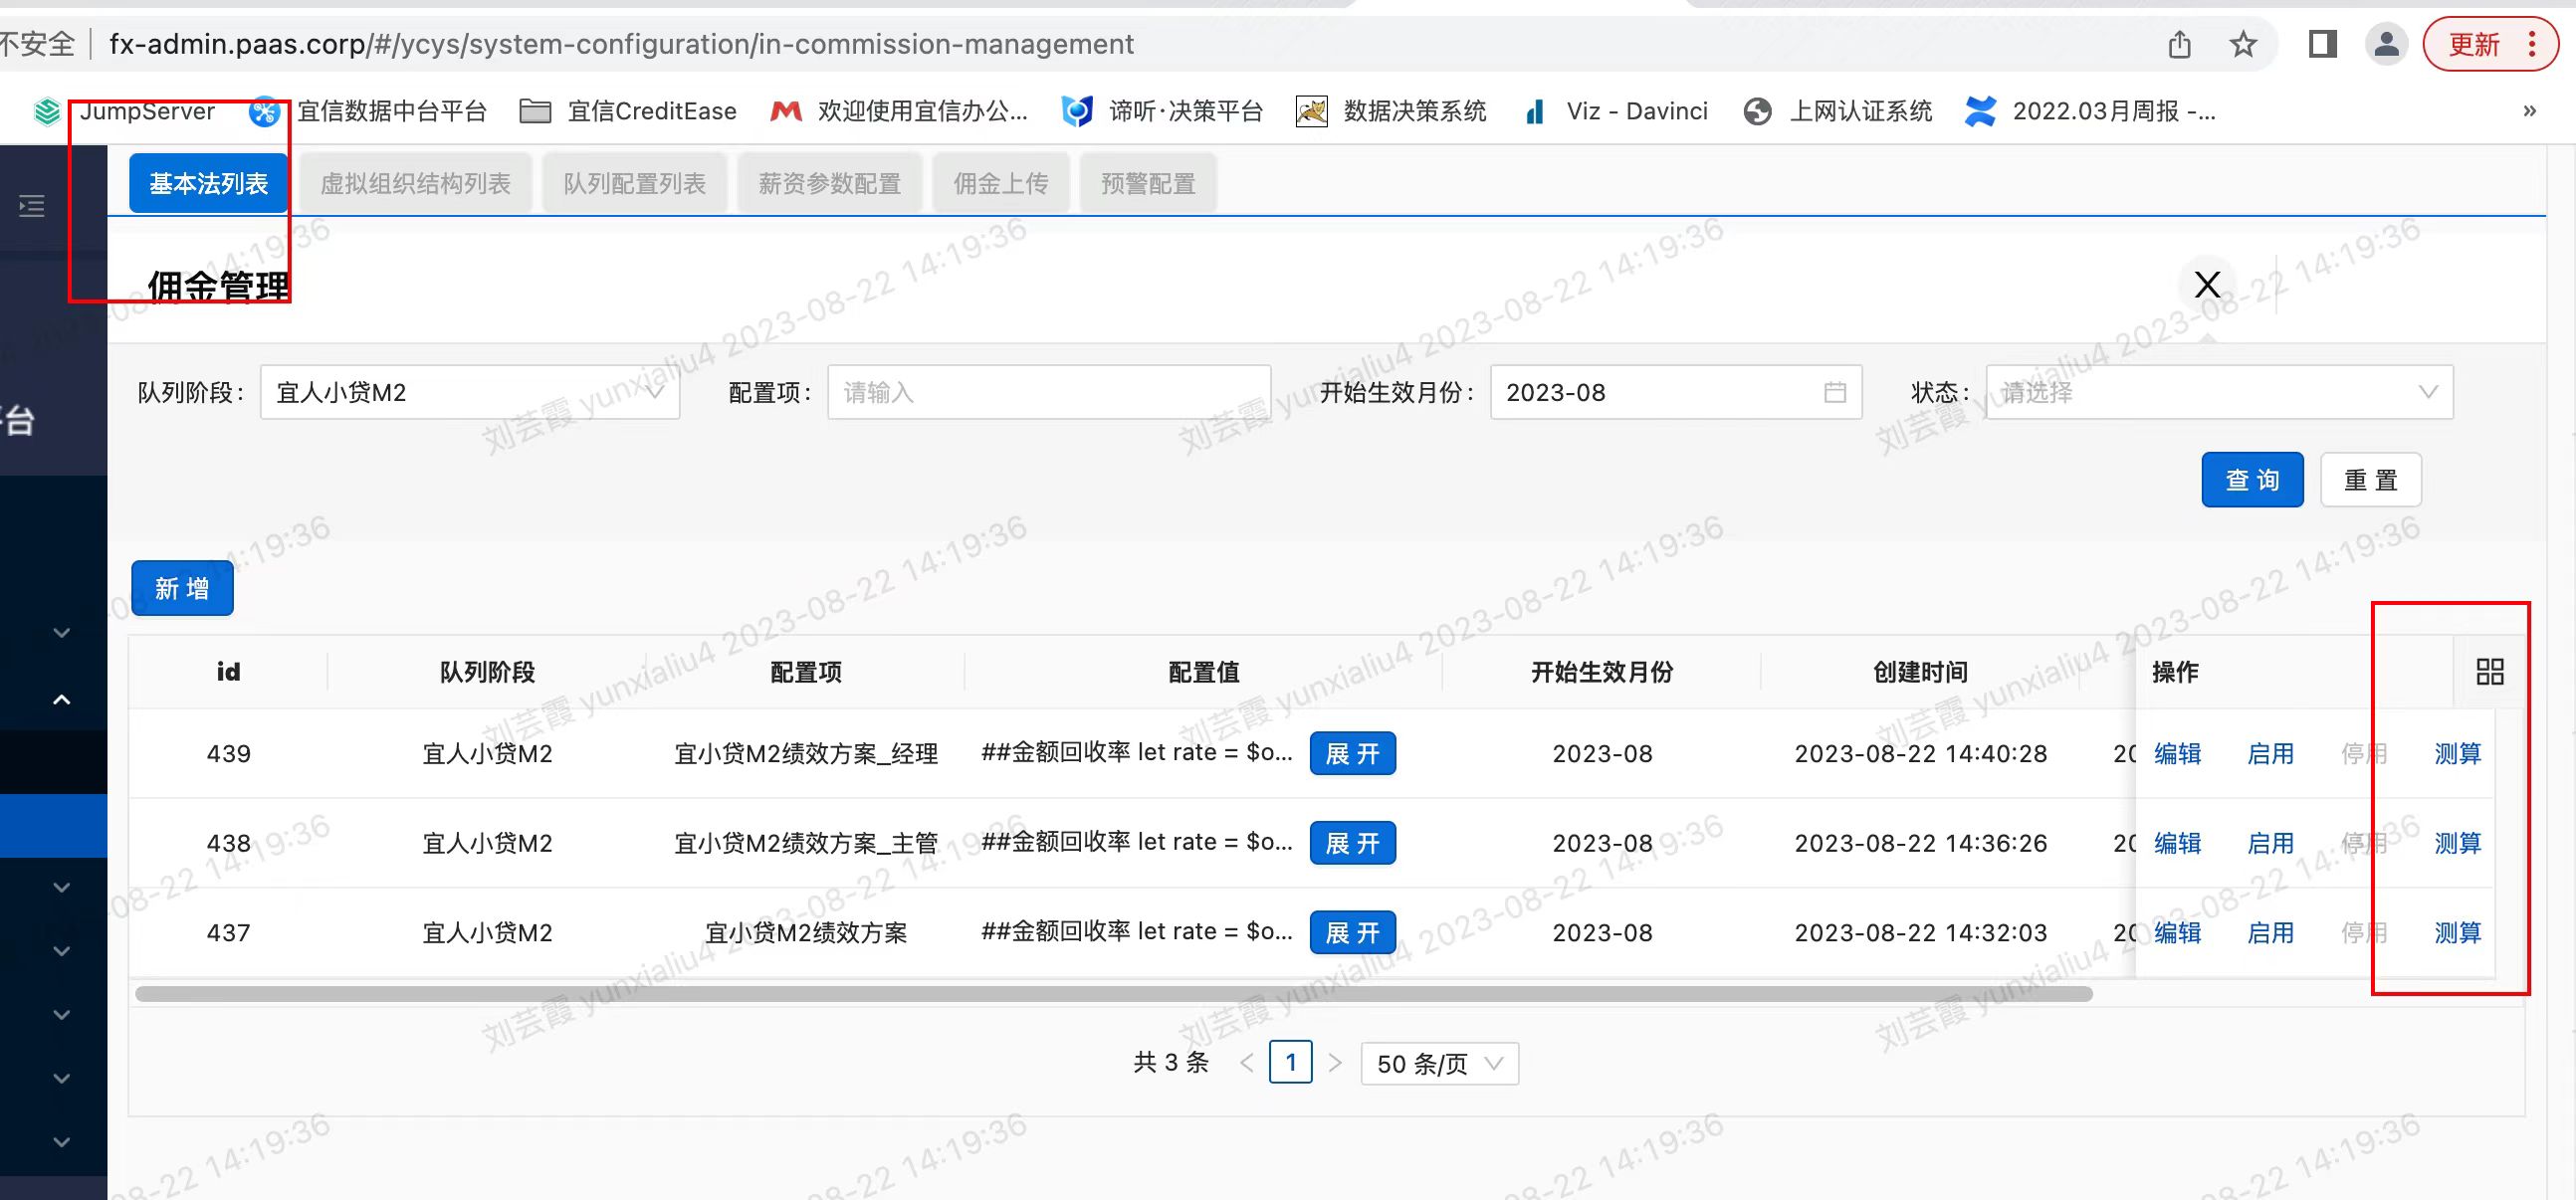The image size is (2576, 1200).
Task: Switch to the 虚拟组织结构列表 tab
Action: [415, 184]
